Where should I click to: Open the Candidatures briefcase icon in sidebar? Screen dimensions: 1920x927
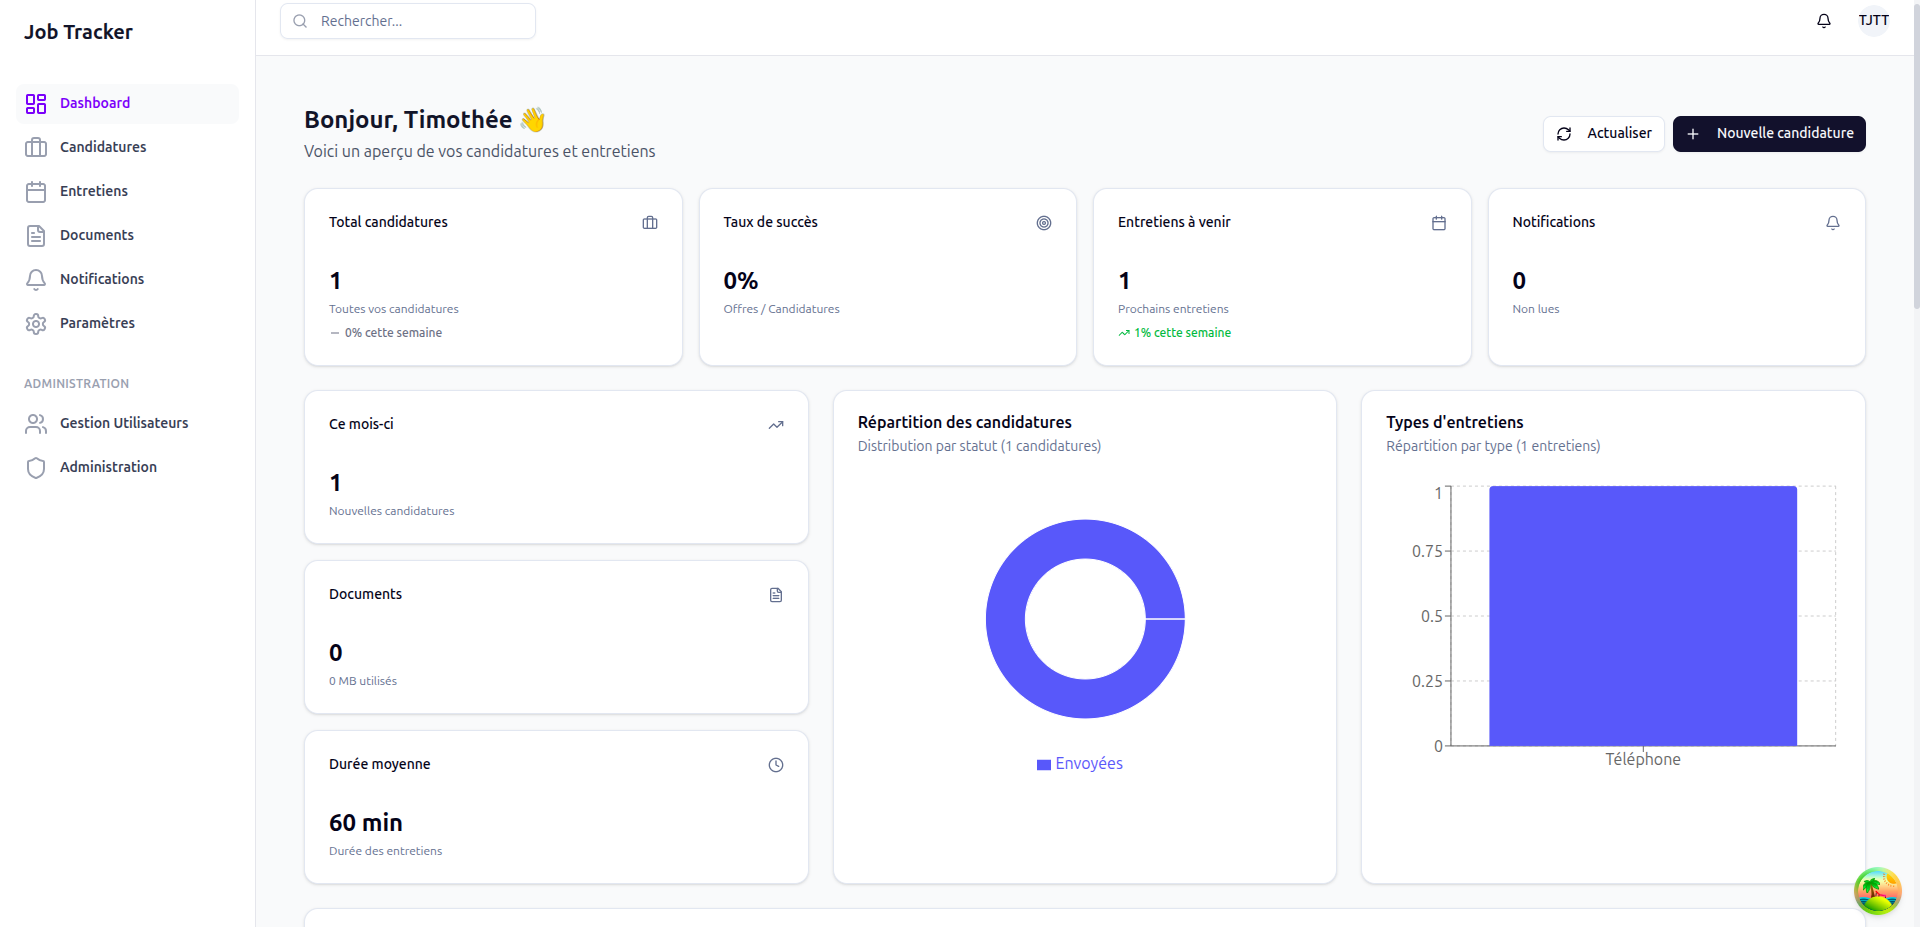click(36, 147)
